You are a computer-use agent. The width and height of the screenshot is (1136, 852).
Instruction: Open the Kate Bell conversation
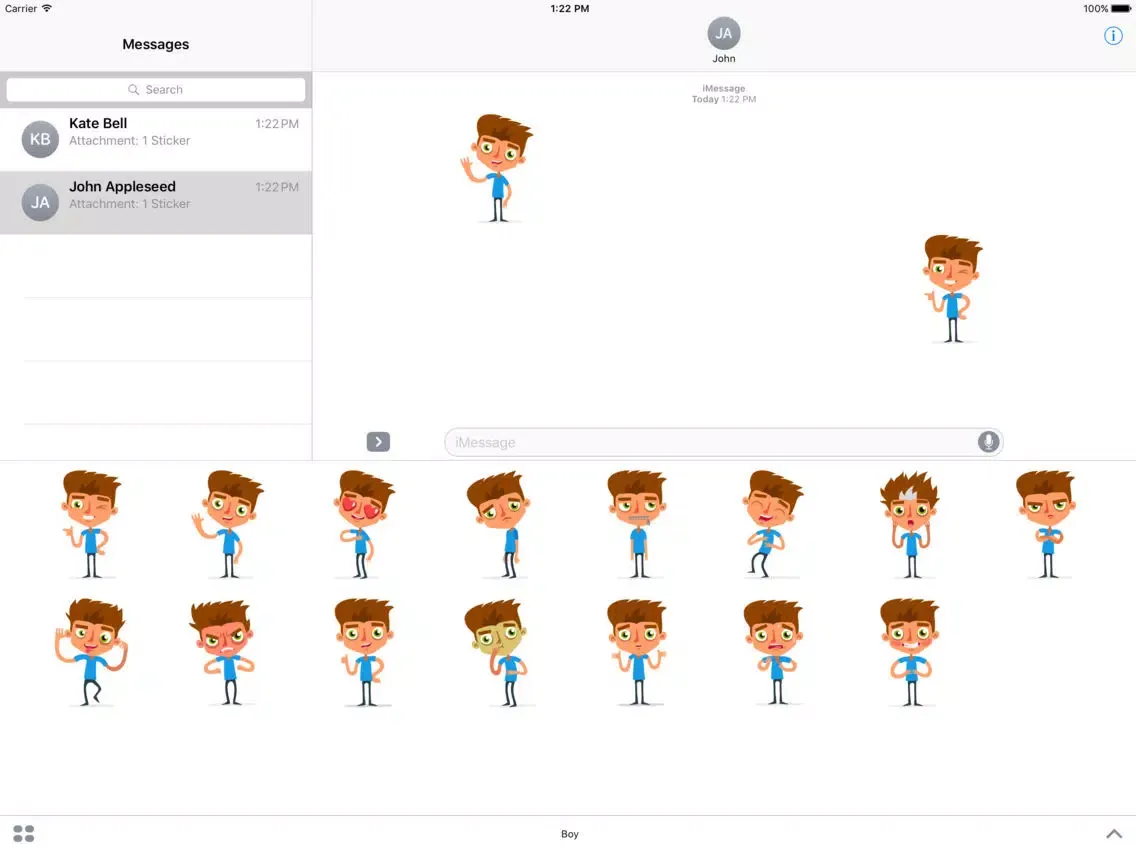point(156,139)
